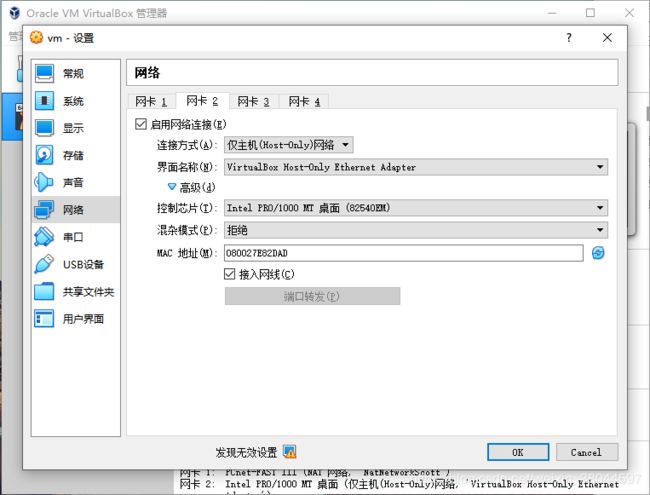Select the 用户界面 user interface icon
This screenshot has width=650, height=495.
click(x=44, y=319)
